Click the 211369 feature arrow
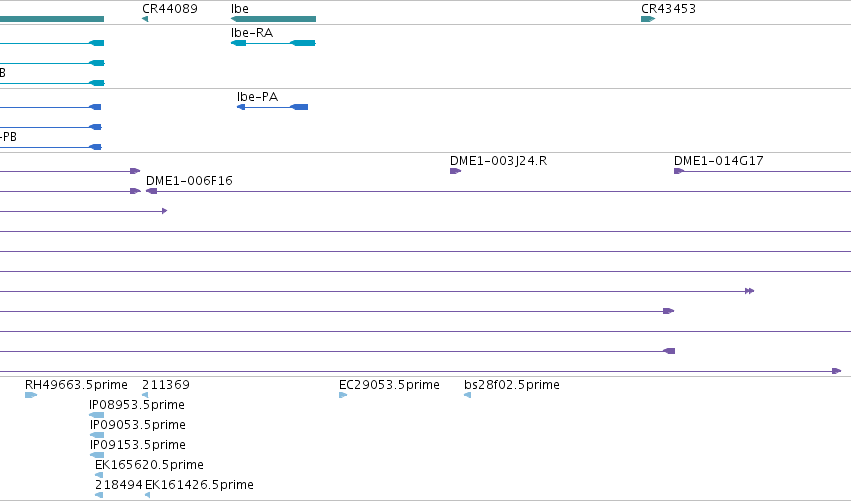851x501 pixels. [145, 395]
